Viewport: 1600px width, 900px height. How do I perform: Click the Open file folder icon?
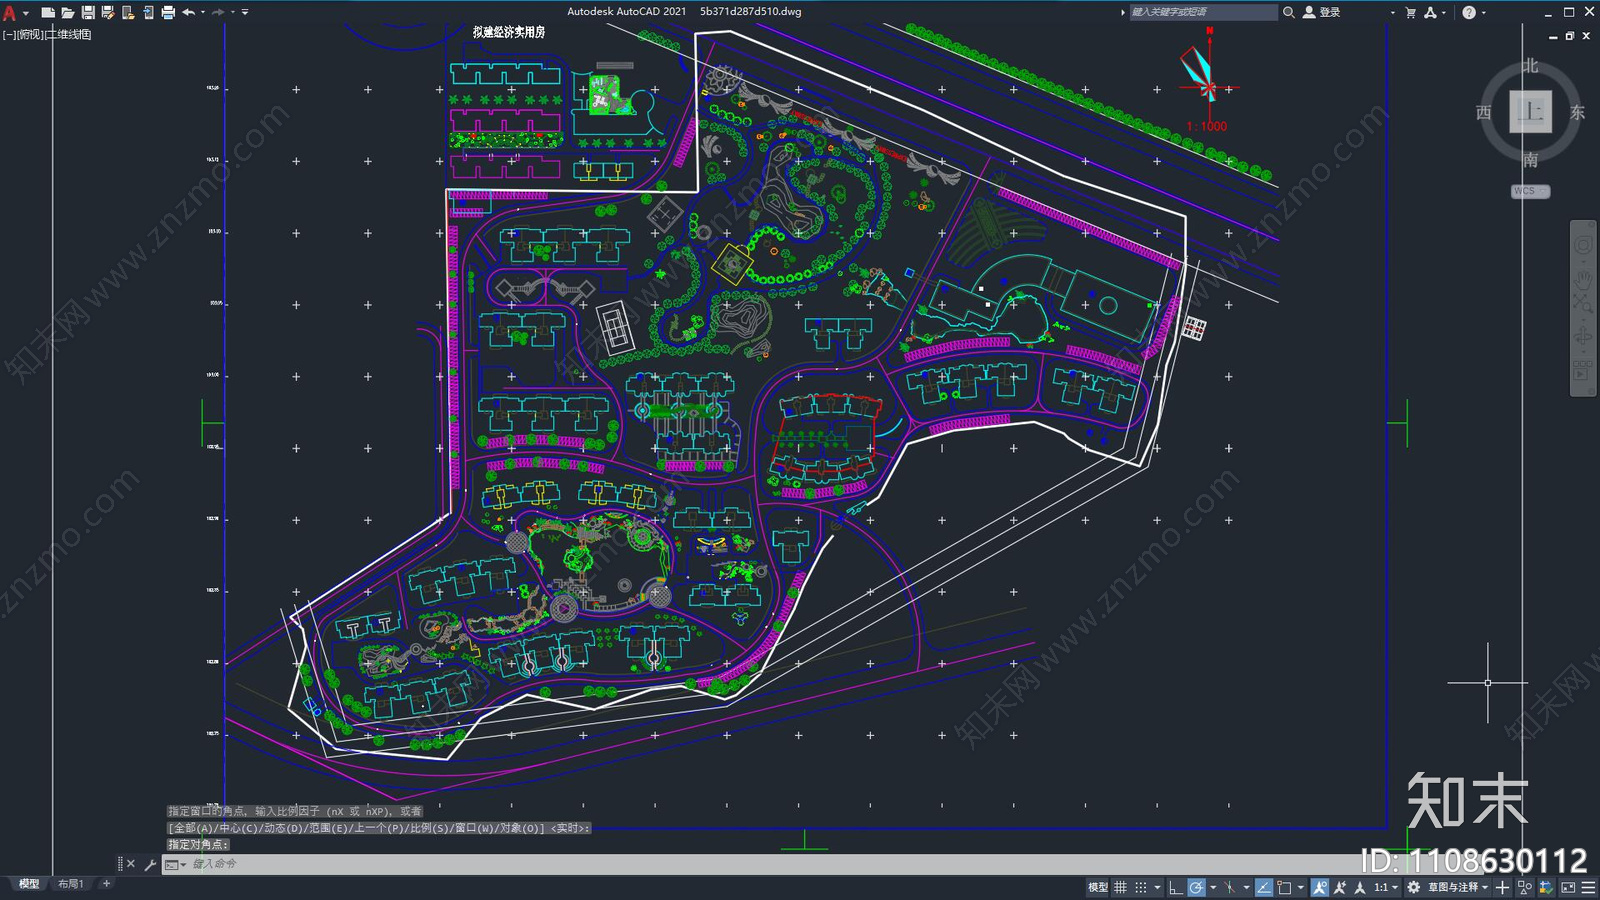point(67,12)
